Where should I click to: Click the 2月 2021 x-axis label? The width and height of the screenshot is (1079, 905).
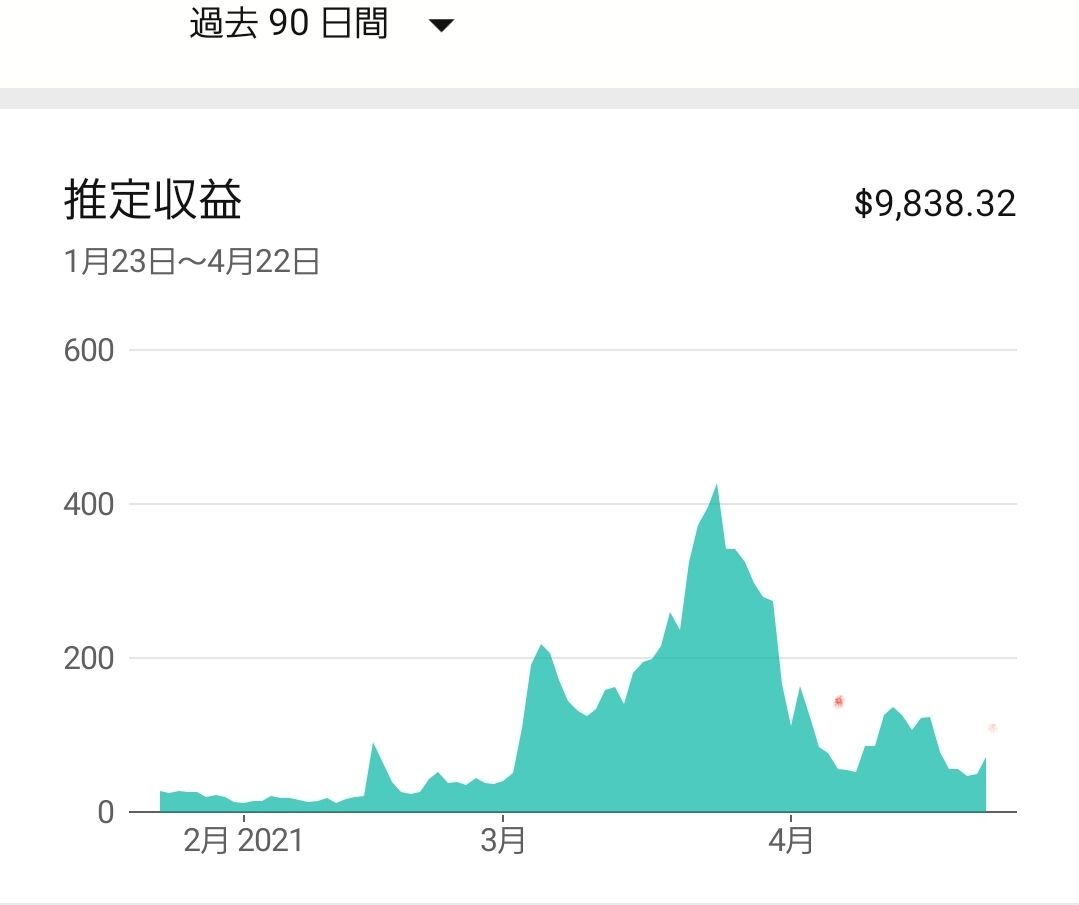(243, 841)
